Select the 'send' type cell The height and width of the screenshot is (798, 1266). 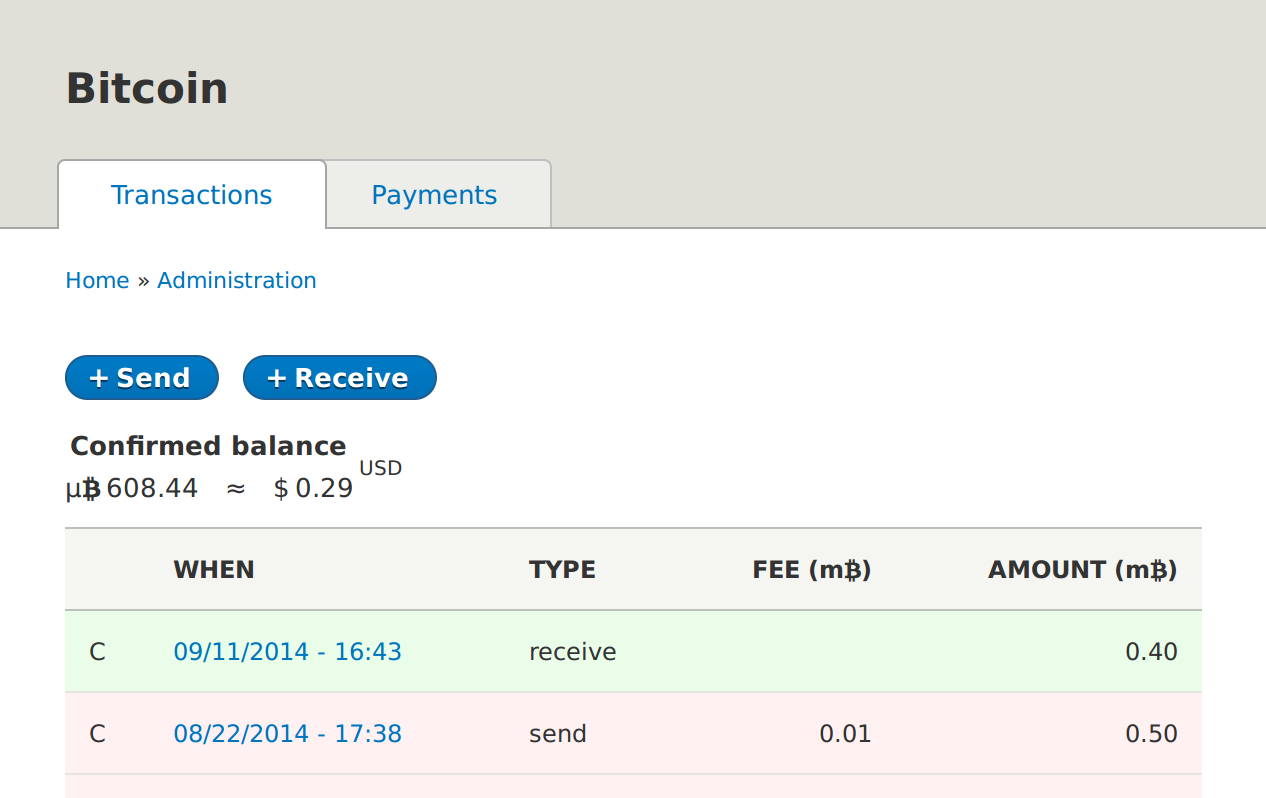coord(558,734)
